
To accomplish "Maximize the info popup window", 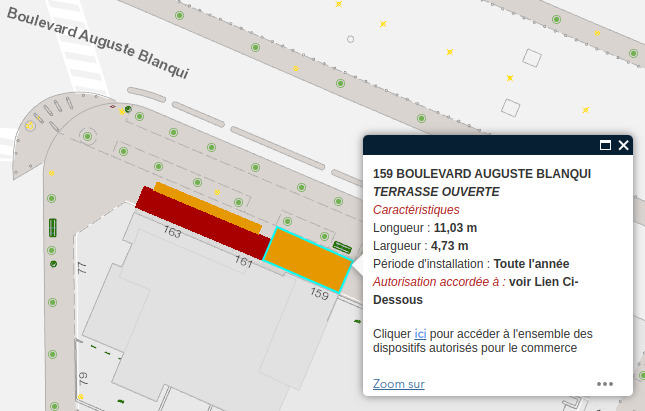I will click(x=605, y=145).
